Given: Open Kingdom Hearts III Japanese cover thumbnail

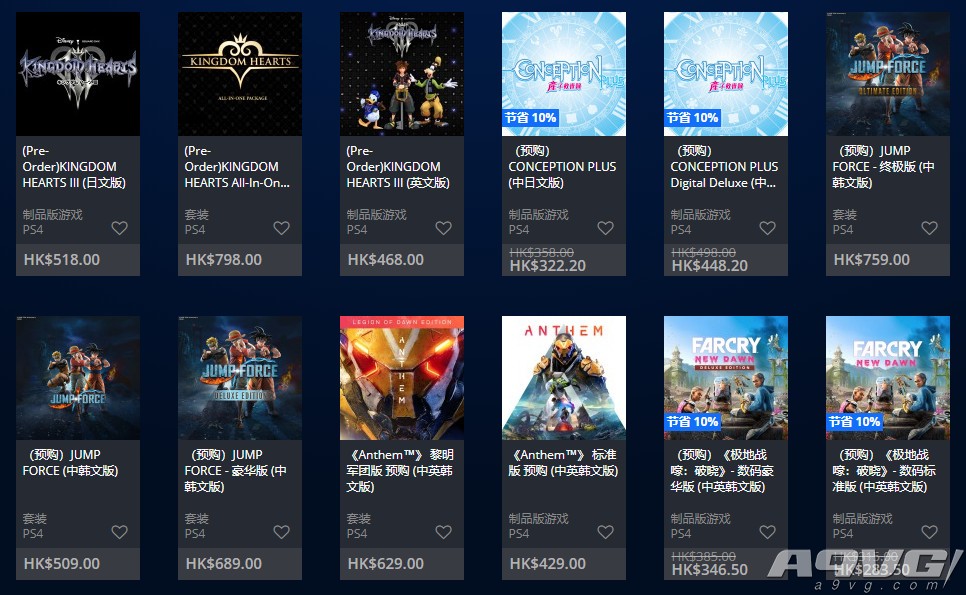Looking at the screenshot, I should 78,74.
